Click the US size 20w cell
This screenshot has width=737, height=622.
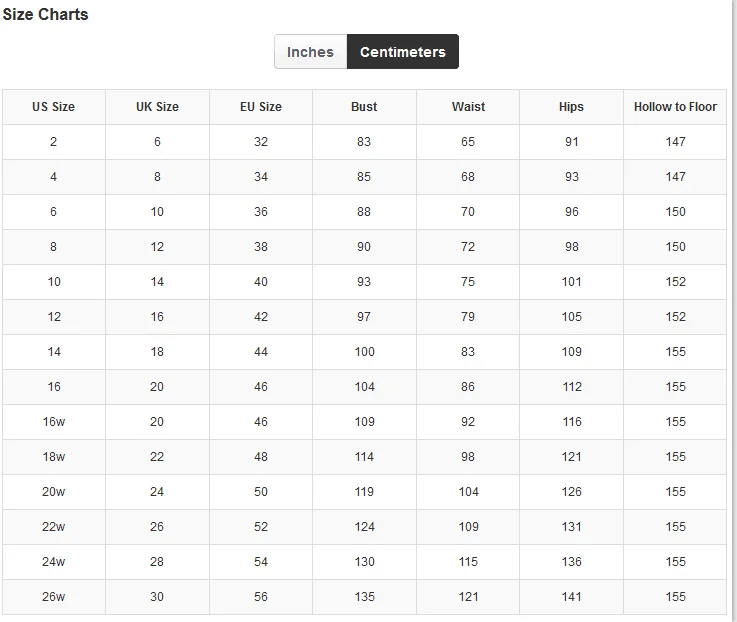54,492
